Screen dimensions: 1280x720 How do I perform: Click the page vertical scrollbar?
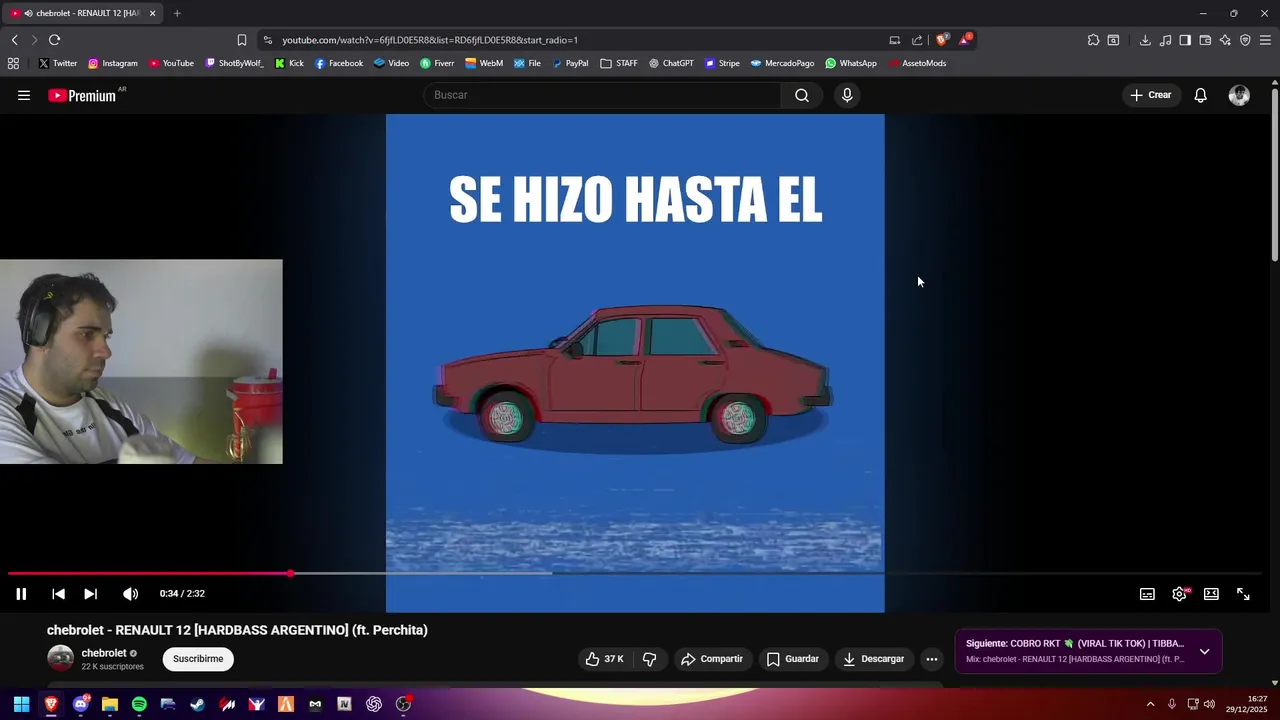pos(1275,175)
